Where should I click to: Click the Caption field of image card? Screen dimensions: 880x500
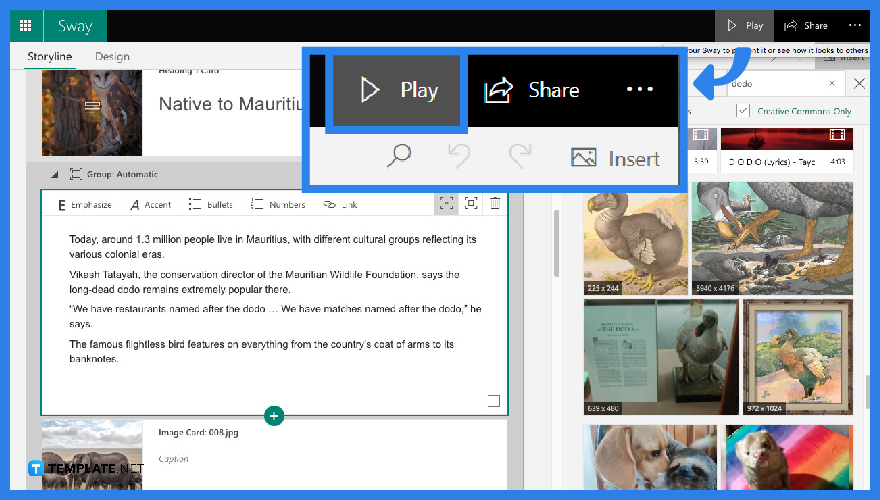pyautogui.click(x=173, y=459)
